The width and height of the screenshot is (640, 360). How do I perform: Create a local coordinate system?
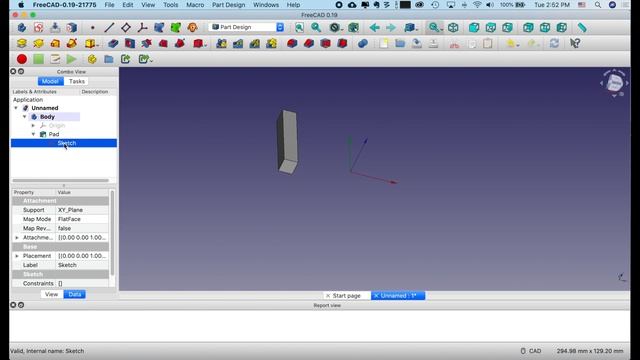[x=142, y=28]
